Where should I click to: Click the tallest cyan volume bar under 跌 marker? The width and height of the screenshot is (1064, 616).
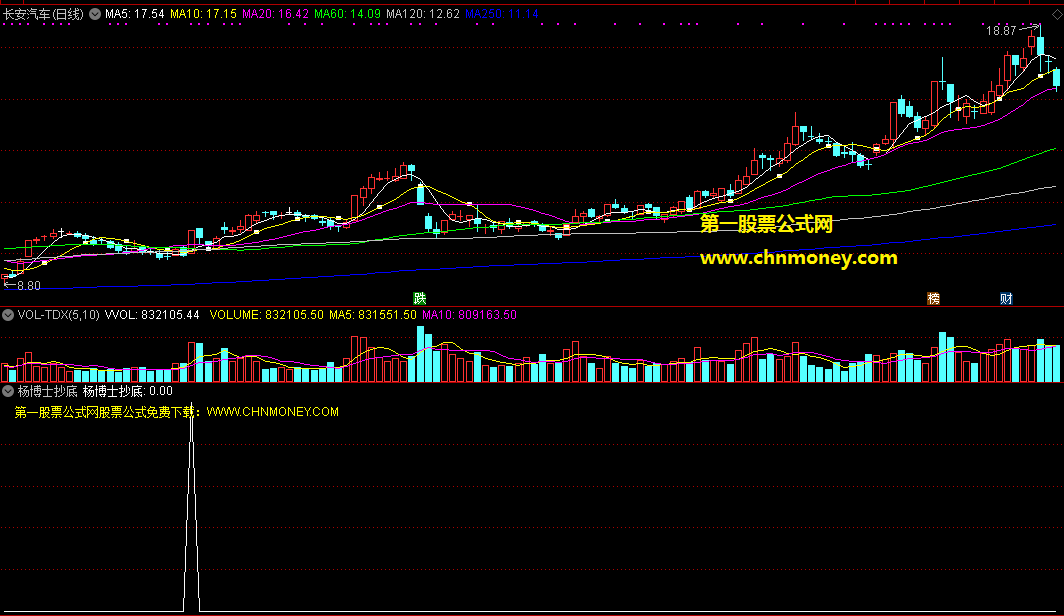pyautogui.click(x=421, y=354)
